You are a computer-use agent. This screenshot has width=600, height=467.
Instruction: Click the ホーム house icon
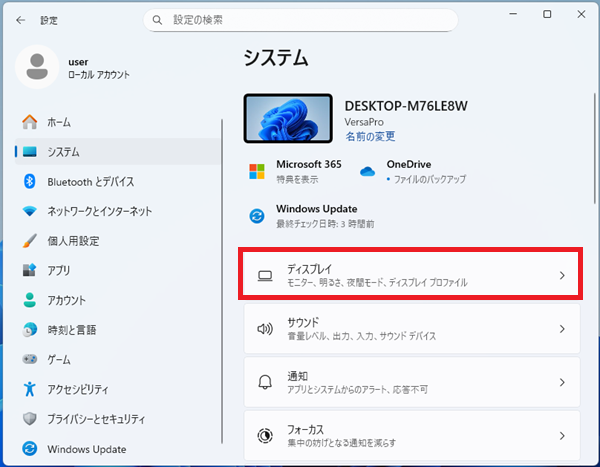tap(30, 122)
